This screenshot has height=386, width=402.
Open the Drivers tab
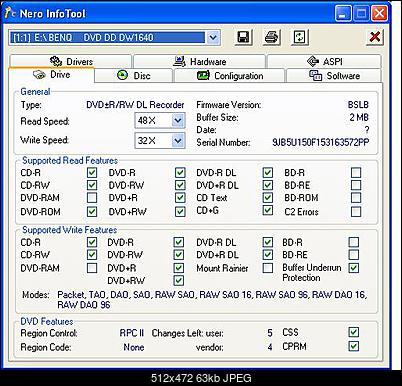click(x=70, y=61)
